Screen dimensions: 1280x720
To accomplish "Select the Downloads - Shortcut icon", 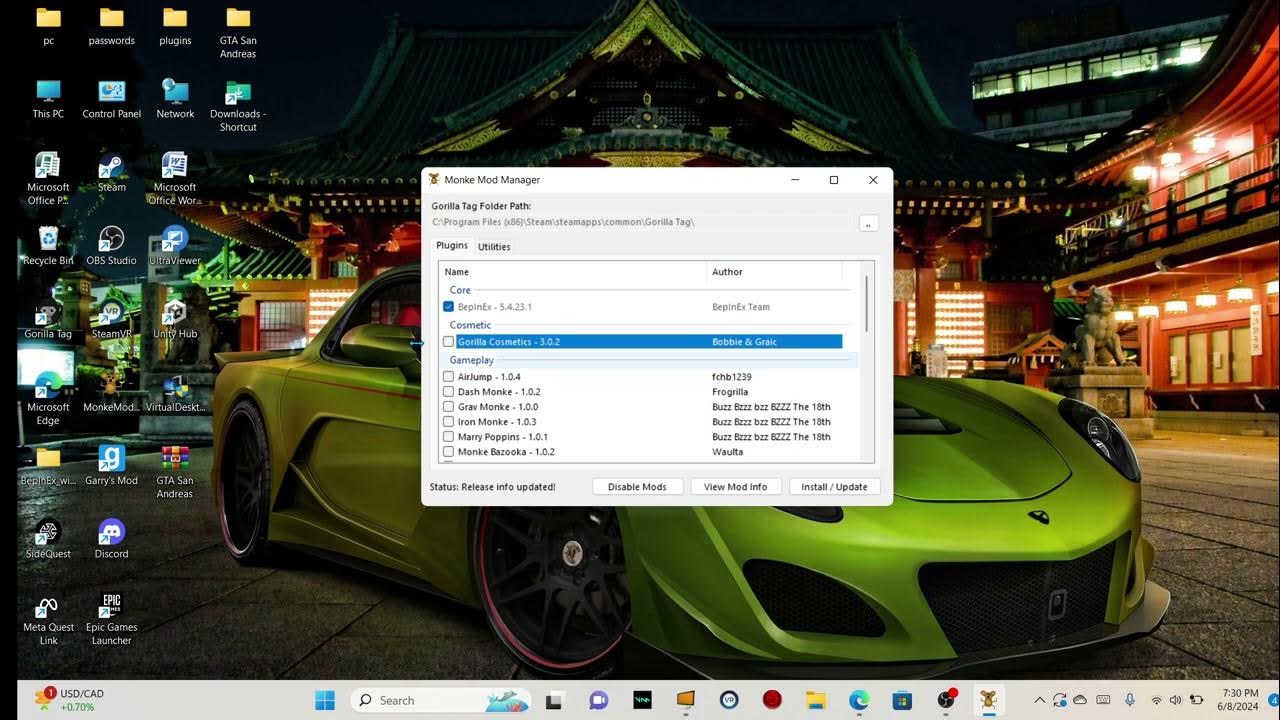I will pos(238,105).
